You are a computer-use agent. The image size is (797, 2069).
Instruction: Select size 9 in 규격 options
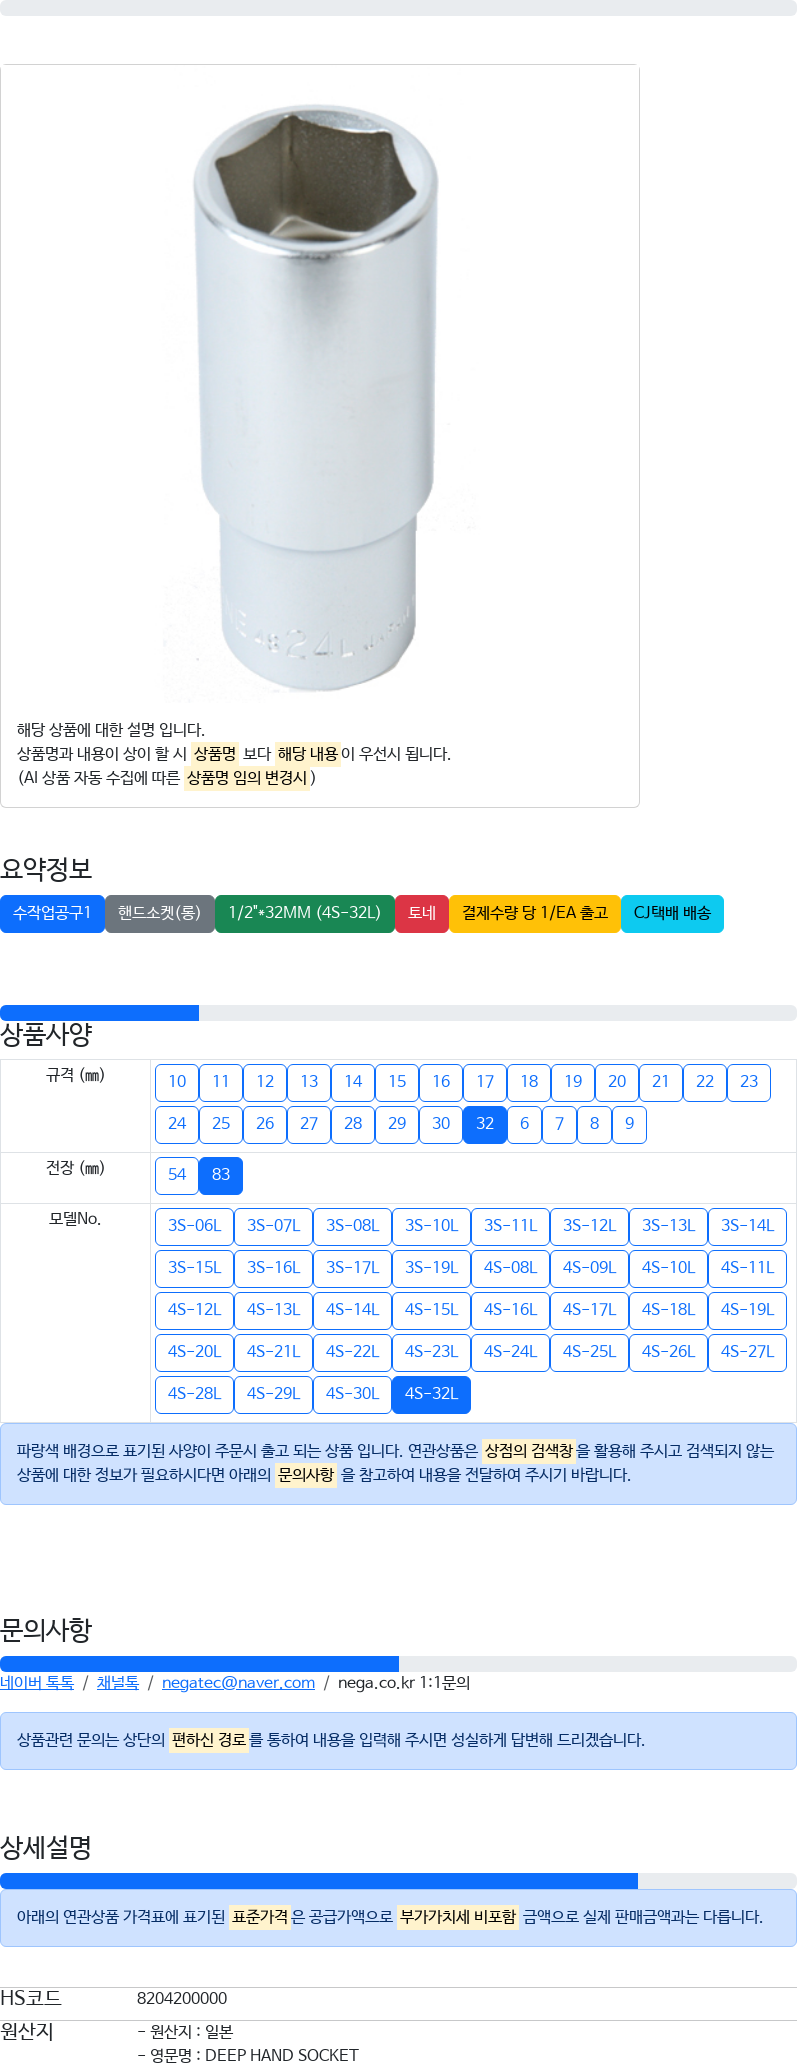click(x=629, y=1124)
